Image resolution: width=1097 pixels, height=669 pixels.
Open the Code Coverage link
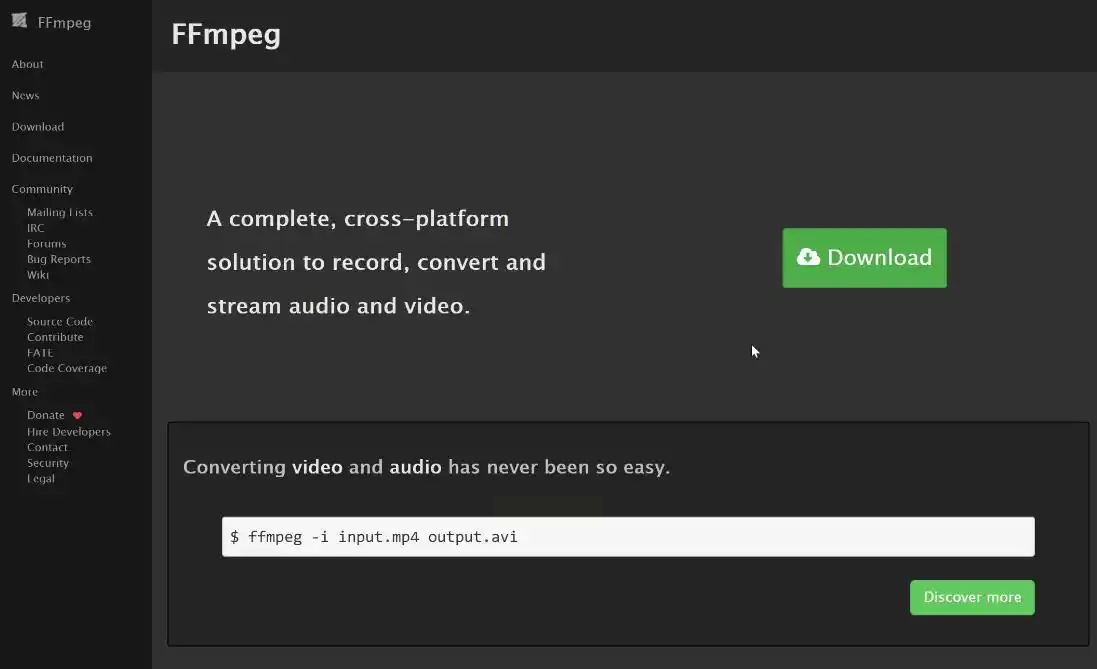click(x=67, y=368)
